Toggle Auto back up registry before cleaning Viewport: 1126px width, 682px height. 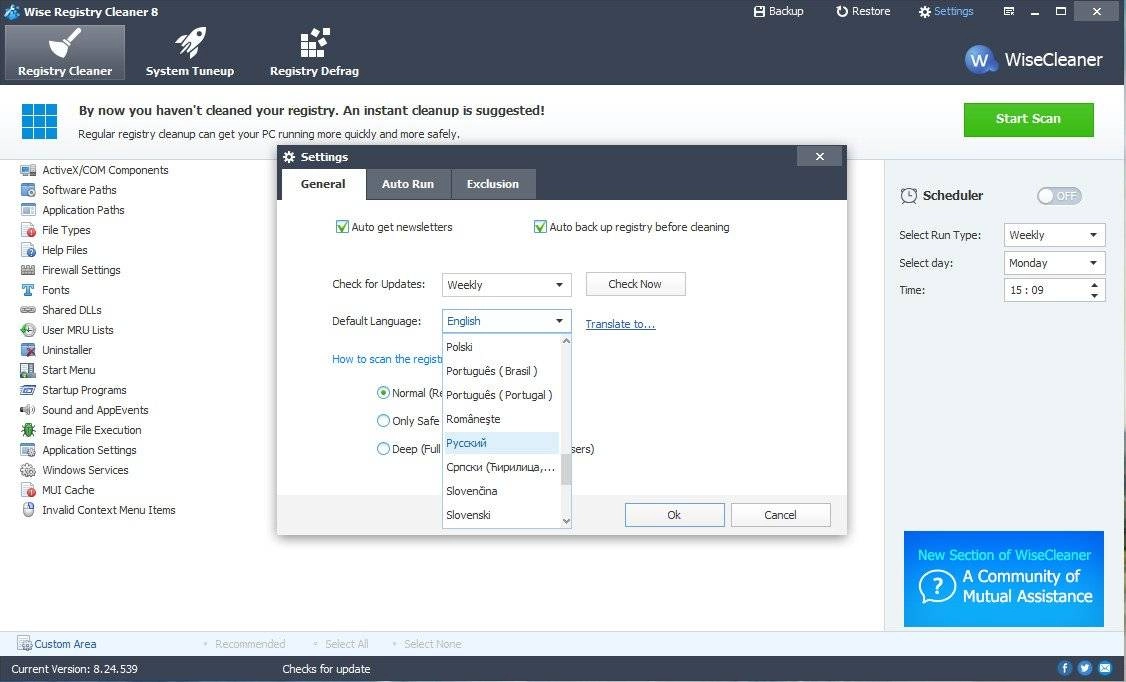[x=540, y=227]
